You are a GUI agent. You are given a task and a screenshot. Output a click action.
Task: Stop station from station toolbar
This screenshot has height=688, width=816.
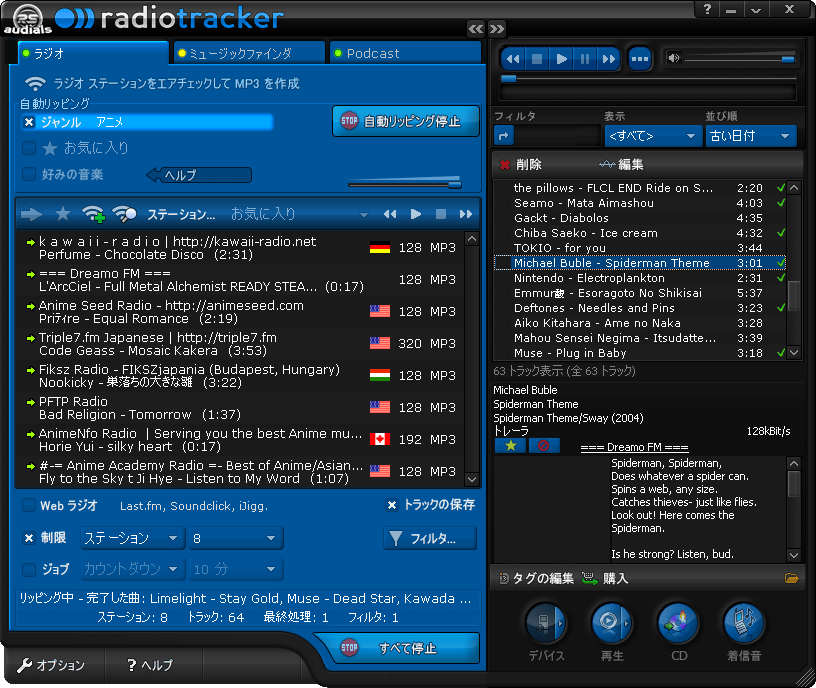(x=441, y=214)
